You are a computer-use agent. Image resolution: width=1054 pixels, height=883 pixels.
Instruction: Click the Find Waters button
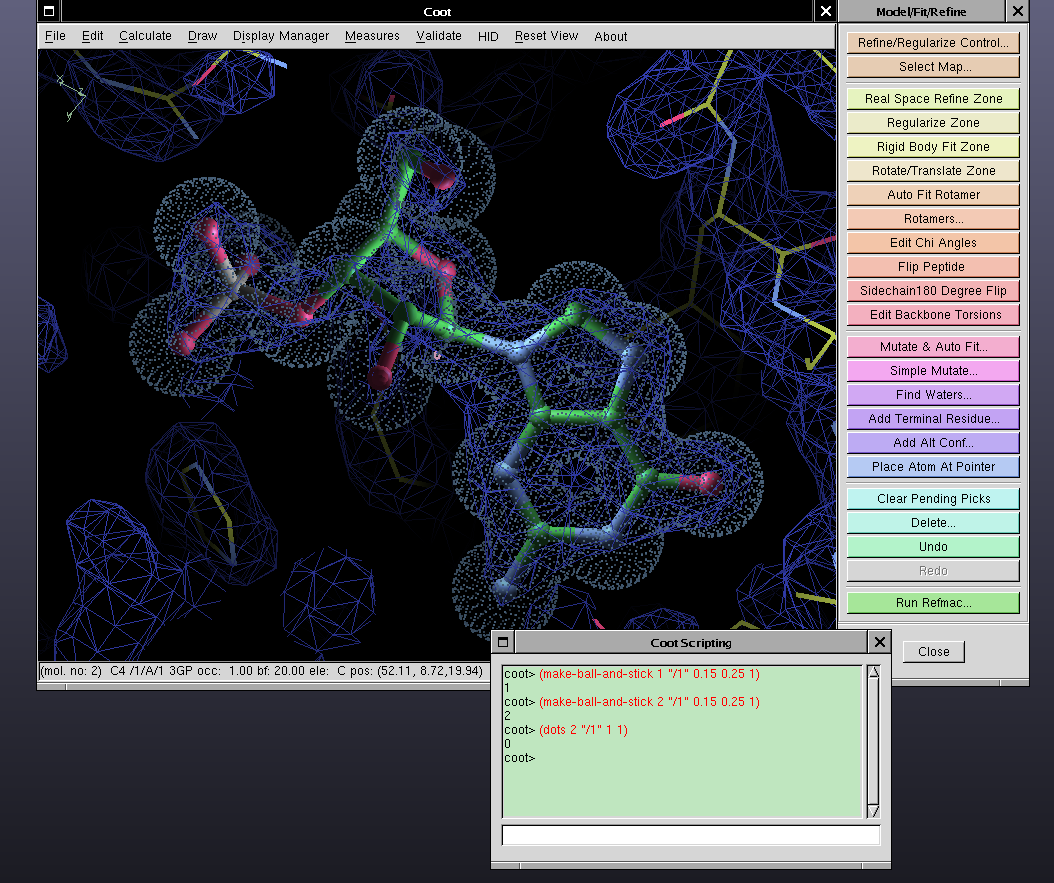coord(933,395)
